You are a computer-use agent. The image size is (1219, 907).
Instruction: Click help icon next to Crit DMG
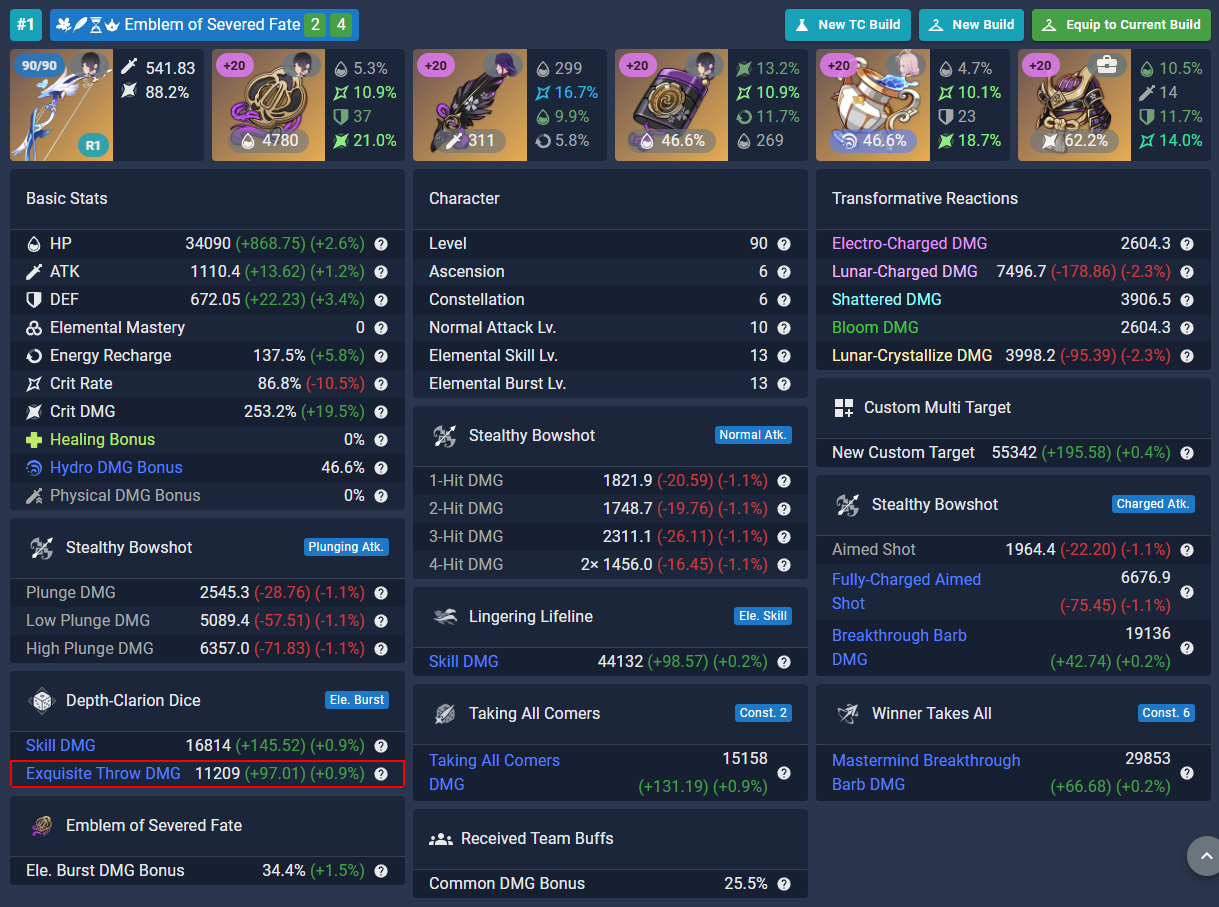381,412
